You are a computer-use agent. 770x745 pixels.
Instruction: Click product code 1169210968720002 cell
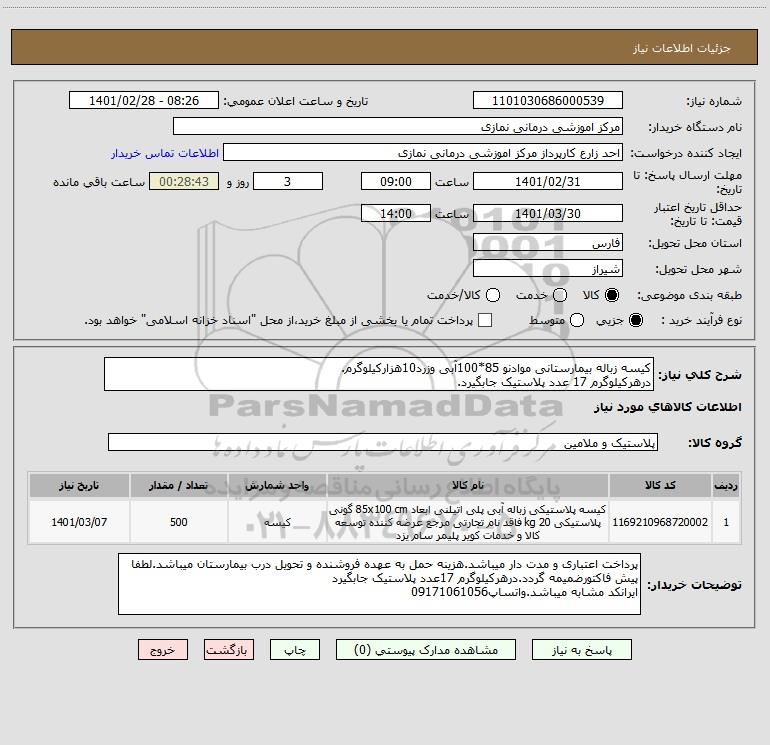pos(660,522)
